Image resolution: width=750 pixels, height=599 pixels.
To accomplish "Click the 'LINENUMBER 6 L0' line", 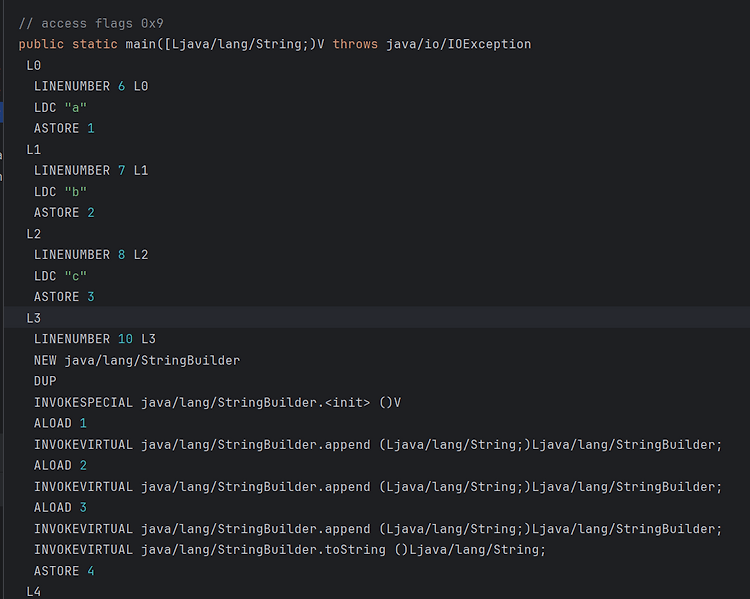I will click(91, 87).
